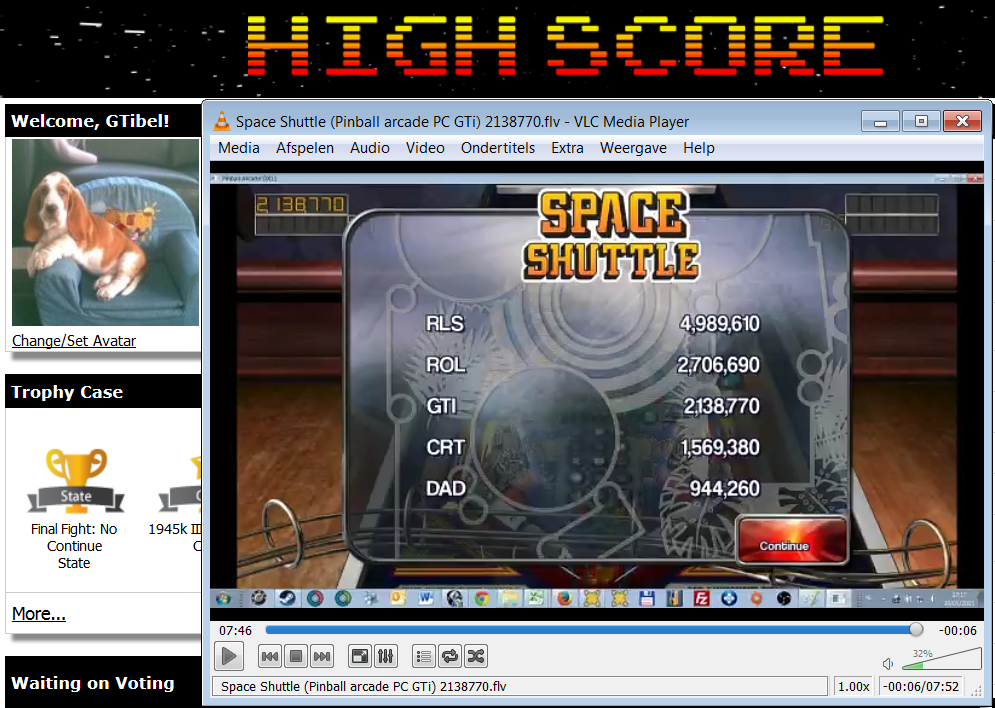995x708 pixels.
Task: Skip to previous media in VLC
Action: tap(270, 657)
